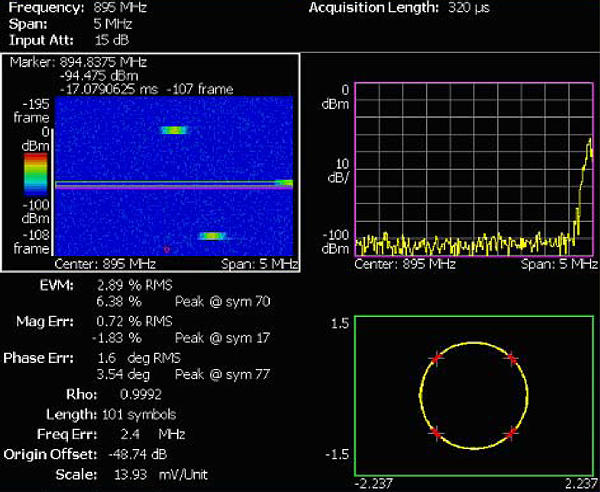Click the EVM 2.89 % RMS reading
The image size is (600, 492).
click(x=135, y=286)
